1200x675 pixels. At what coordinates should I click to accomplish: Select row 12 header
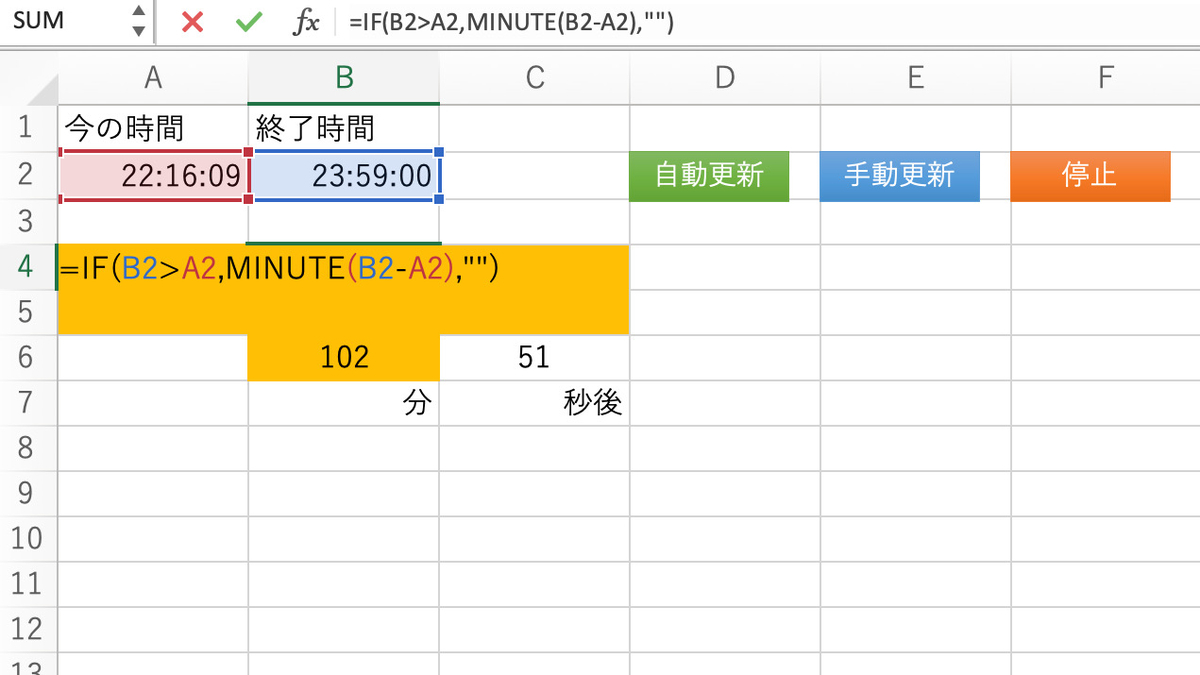pyautogui.click(x=27, y=626)
